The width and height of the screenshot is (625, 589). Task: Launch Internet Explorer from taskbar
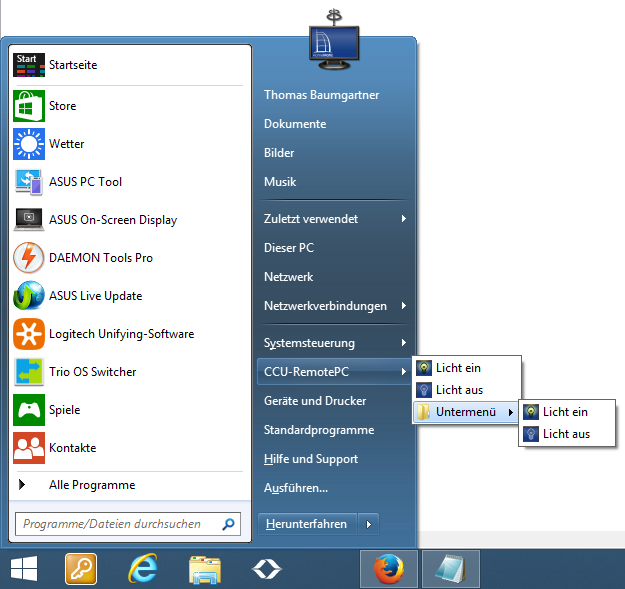[x=142, y=569]
